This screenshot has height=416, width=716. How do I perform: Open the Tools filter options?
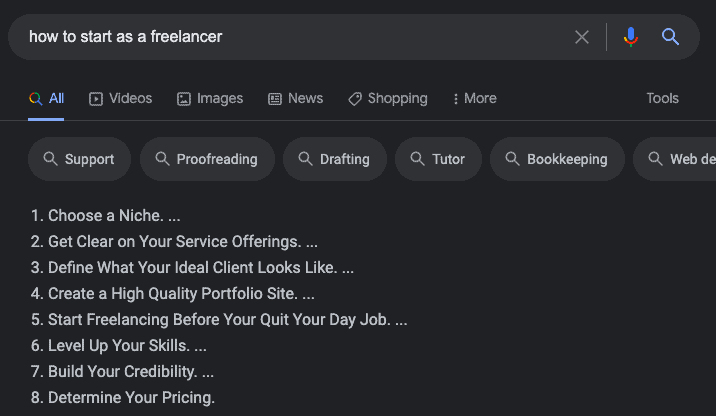click(x=662, y=98)
